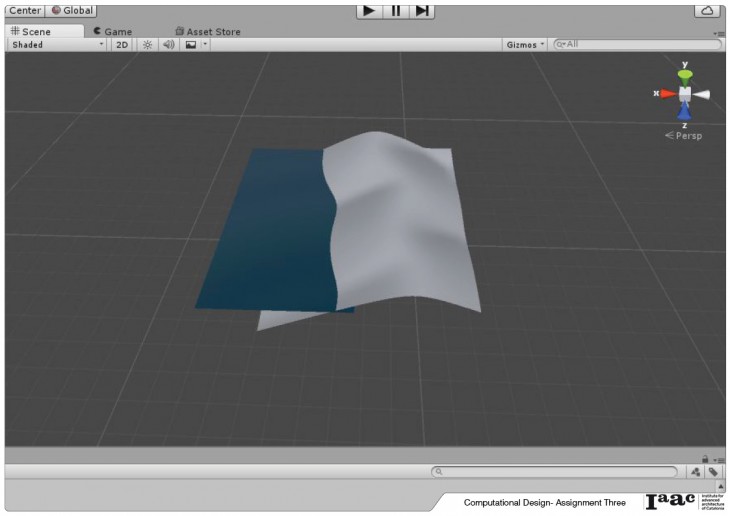Screen dimensions: 730x516
Task: Click the blue Z axis cone
Action: click(x=684, y=111)
